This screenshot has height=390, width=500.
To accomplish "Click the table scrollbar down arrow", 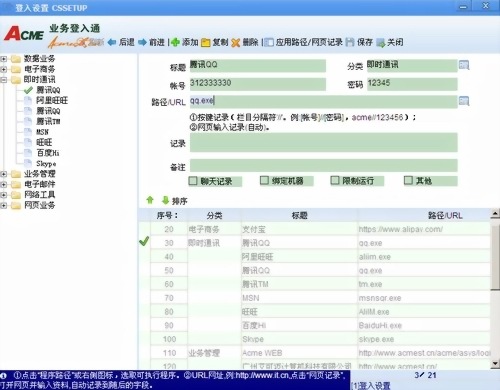I will click(x=495, y=364).
